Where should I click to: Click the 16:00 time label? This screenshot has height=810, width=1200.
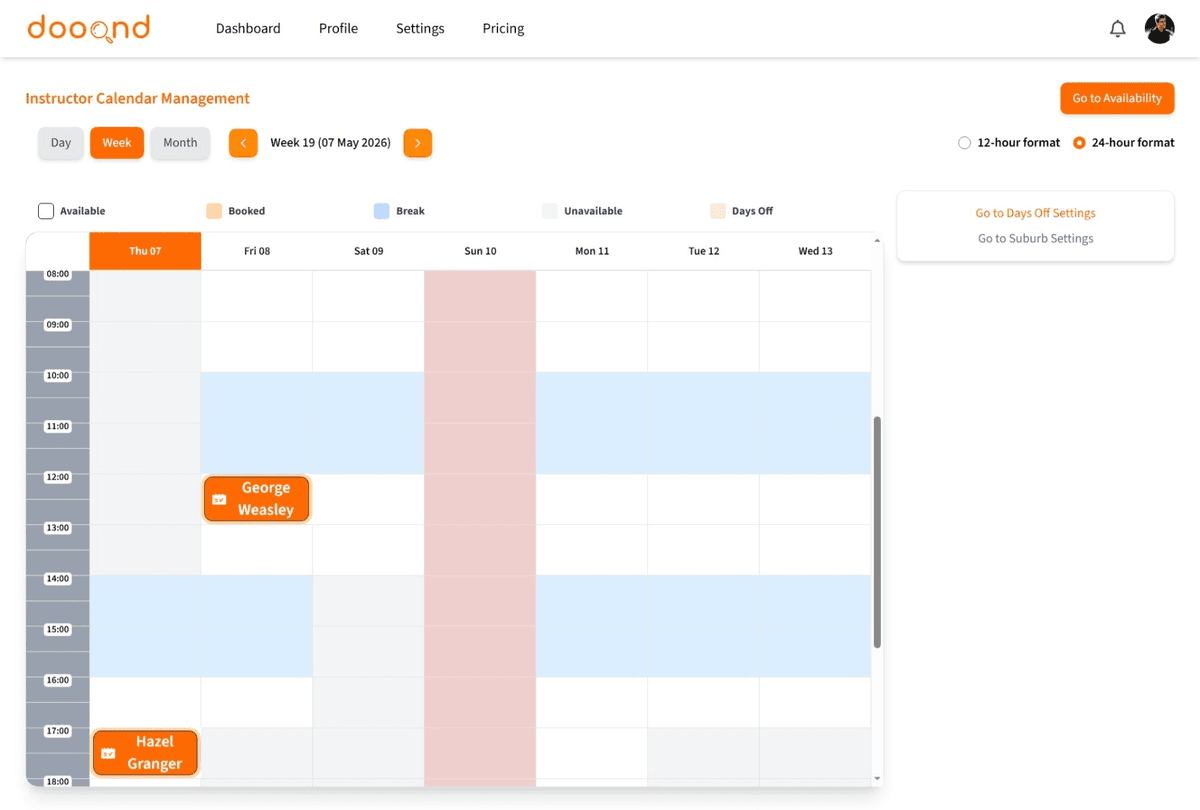(x=58, y=680)
